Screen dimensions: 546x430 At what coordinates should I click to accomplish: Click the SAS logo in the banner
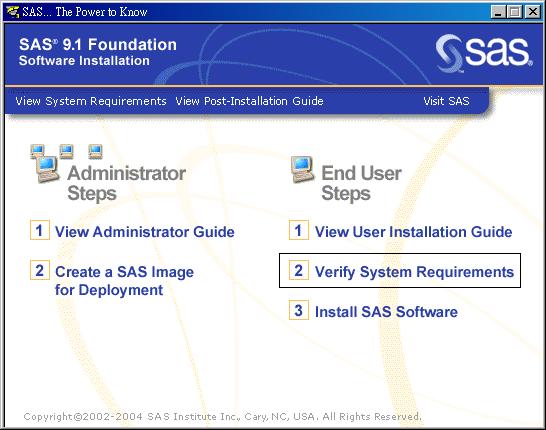[x=484, y=53]
